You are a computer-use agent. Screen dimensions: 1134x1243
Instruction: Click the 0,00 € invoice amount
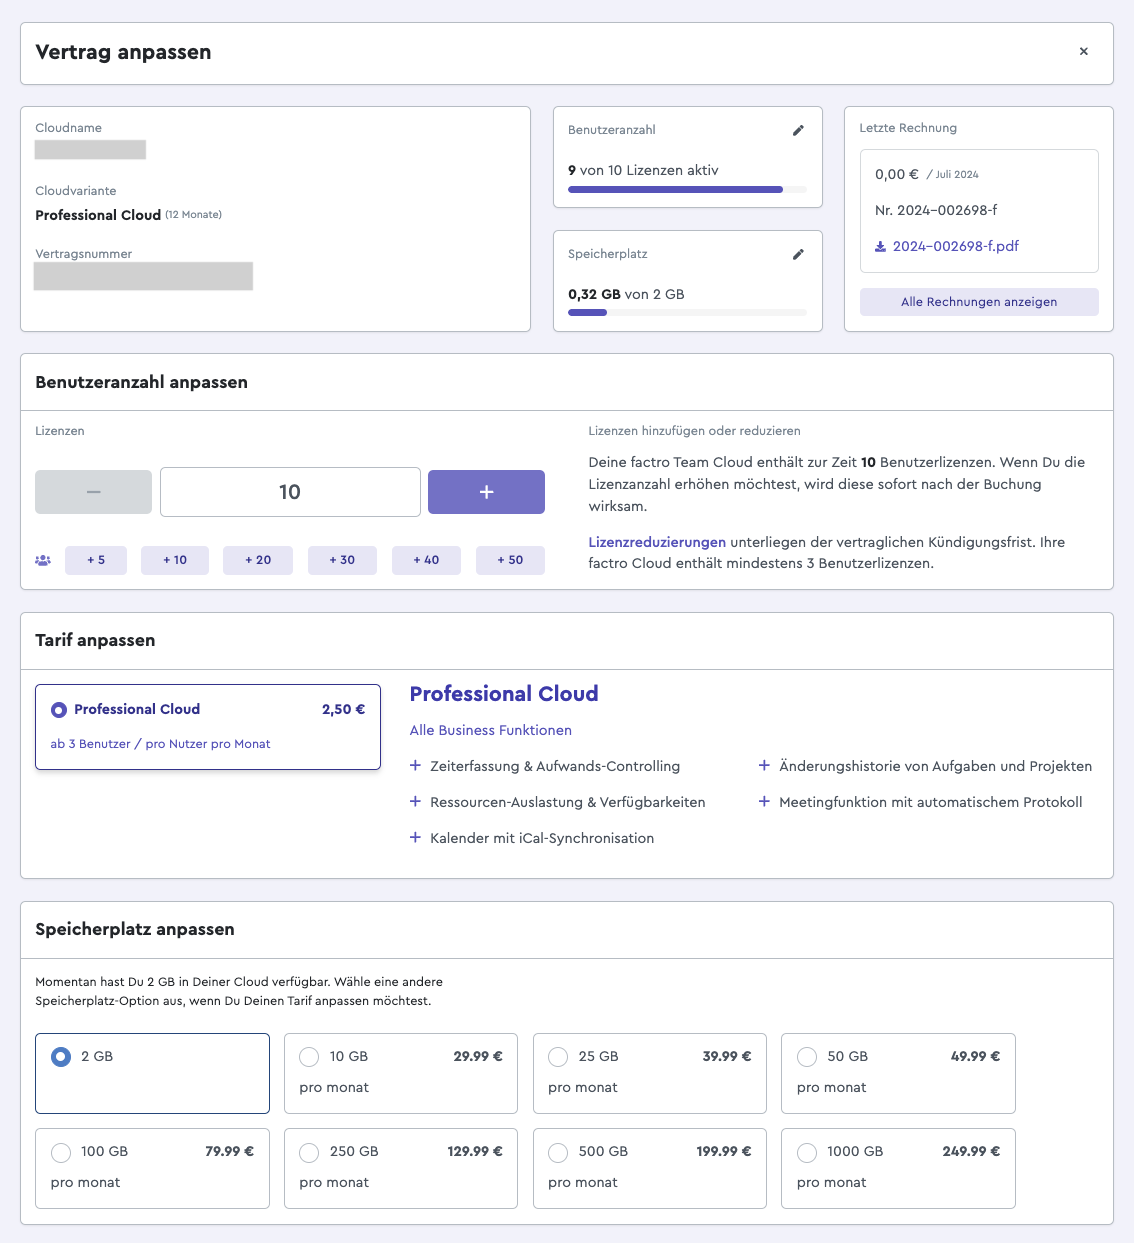click(x=897, y=174)
